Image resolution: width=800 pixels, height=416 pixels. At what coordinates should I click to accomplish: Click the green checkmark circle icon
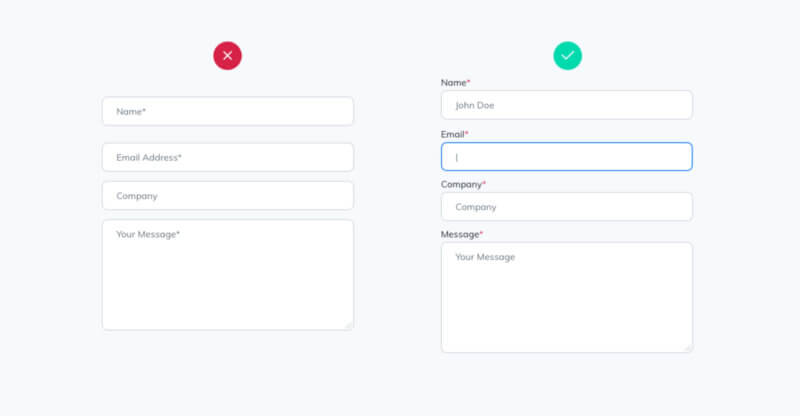point(567,56)
